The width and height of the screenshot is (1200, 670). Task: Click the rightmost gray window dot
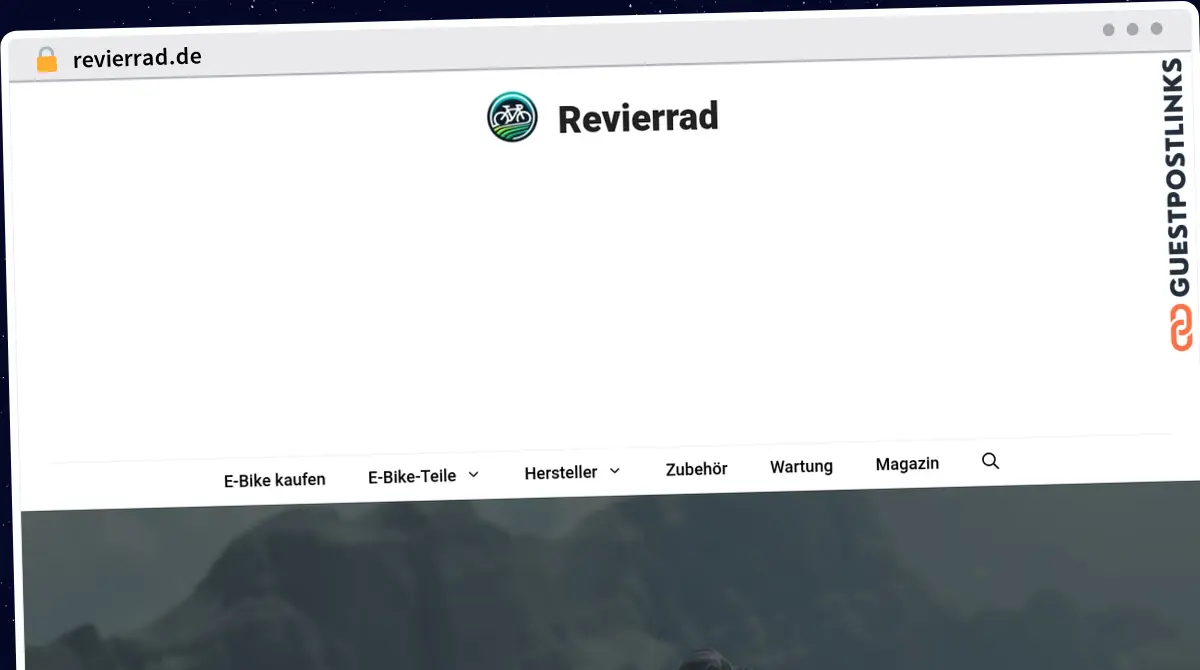coord(1156,30)
